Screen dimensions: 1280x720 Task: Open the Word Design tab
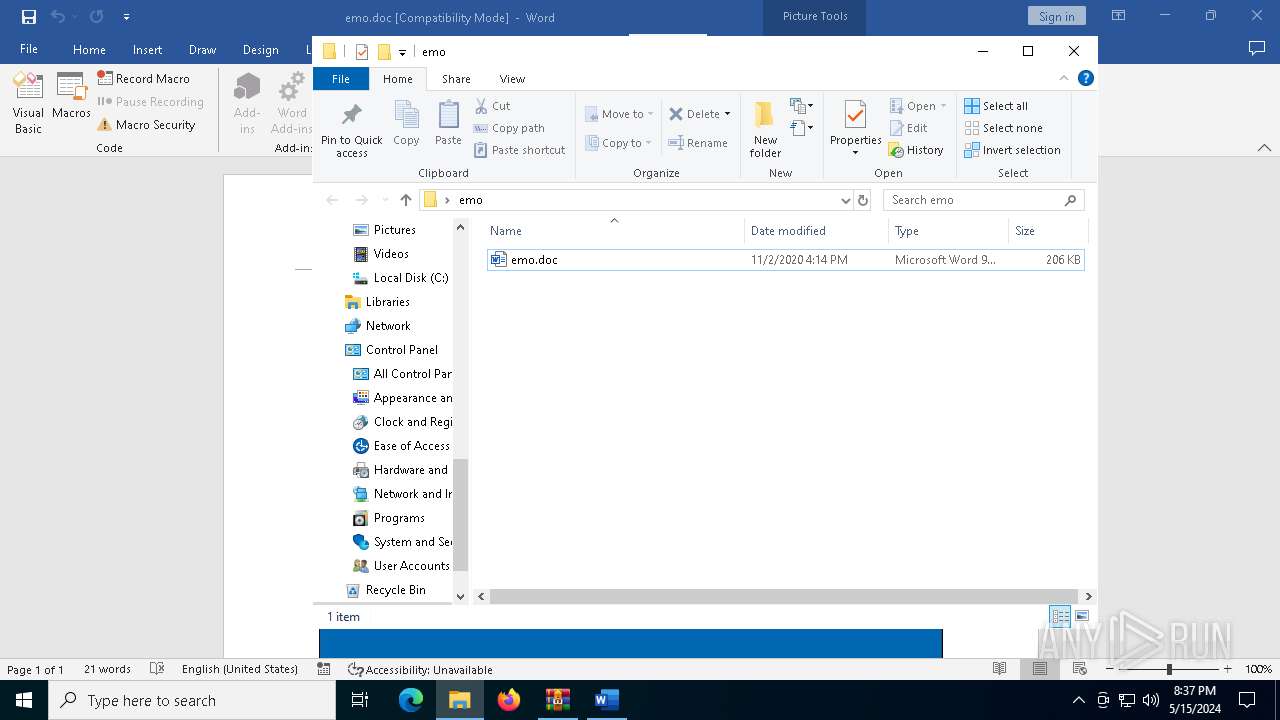coord(260,50)
